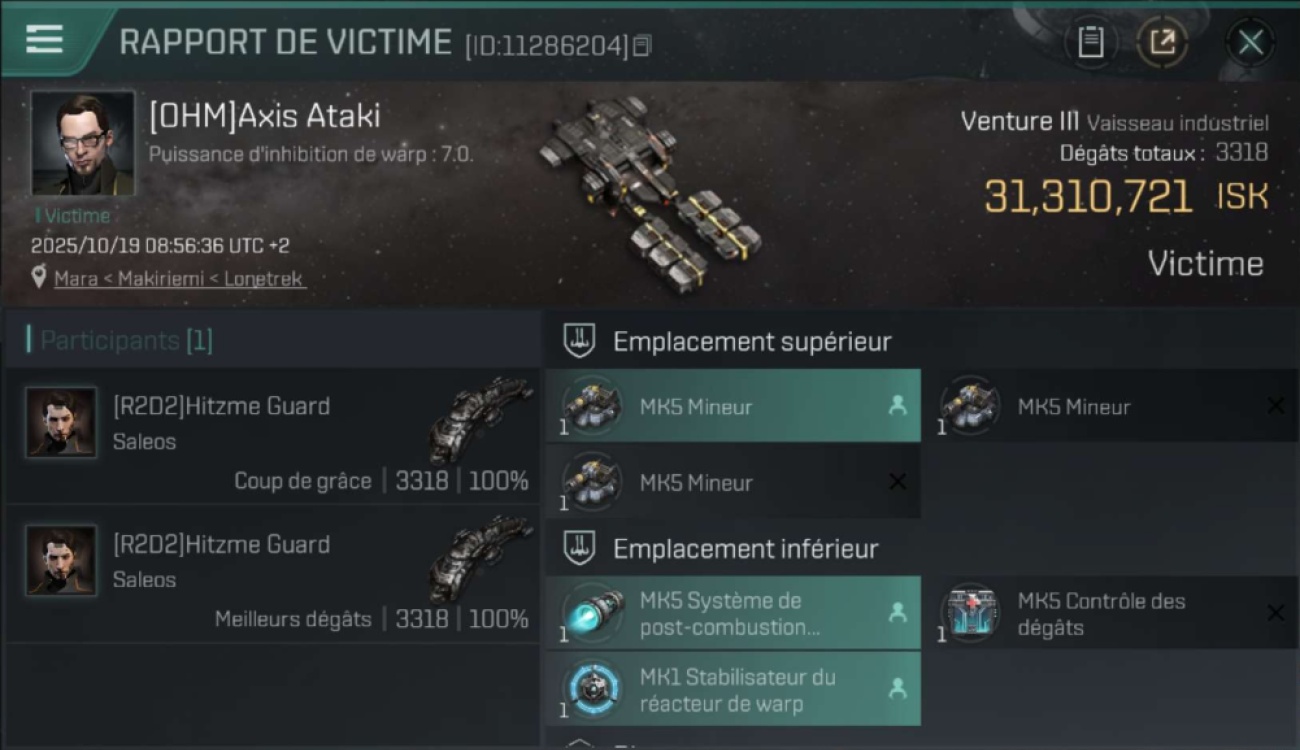Viewport: 1300px width, 750px height.
Task: Open the hamburger menu icon
Action: 44,39
